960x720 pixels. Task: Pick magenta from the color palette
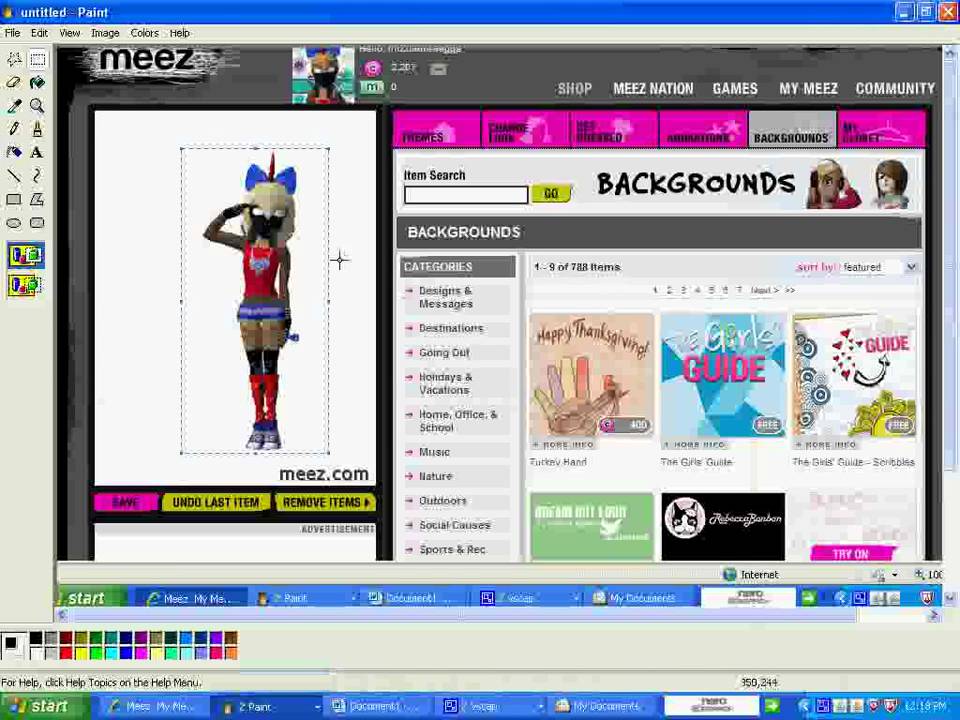141,653
